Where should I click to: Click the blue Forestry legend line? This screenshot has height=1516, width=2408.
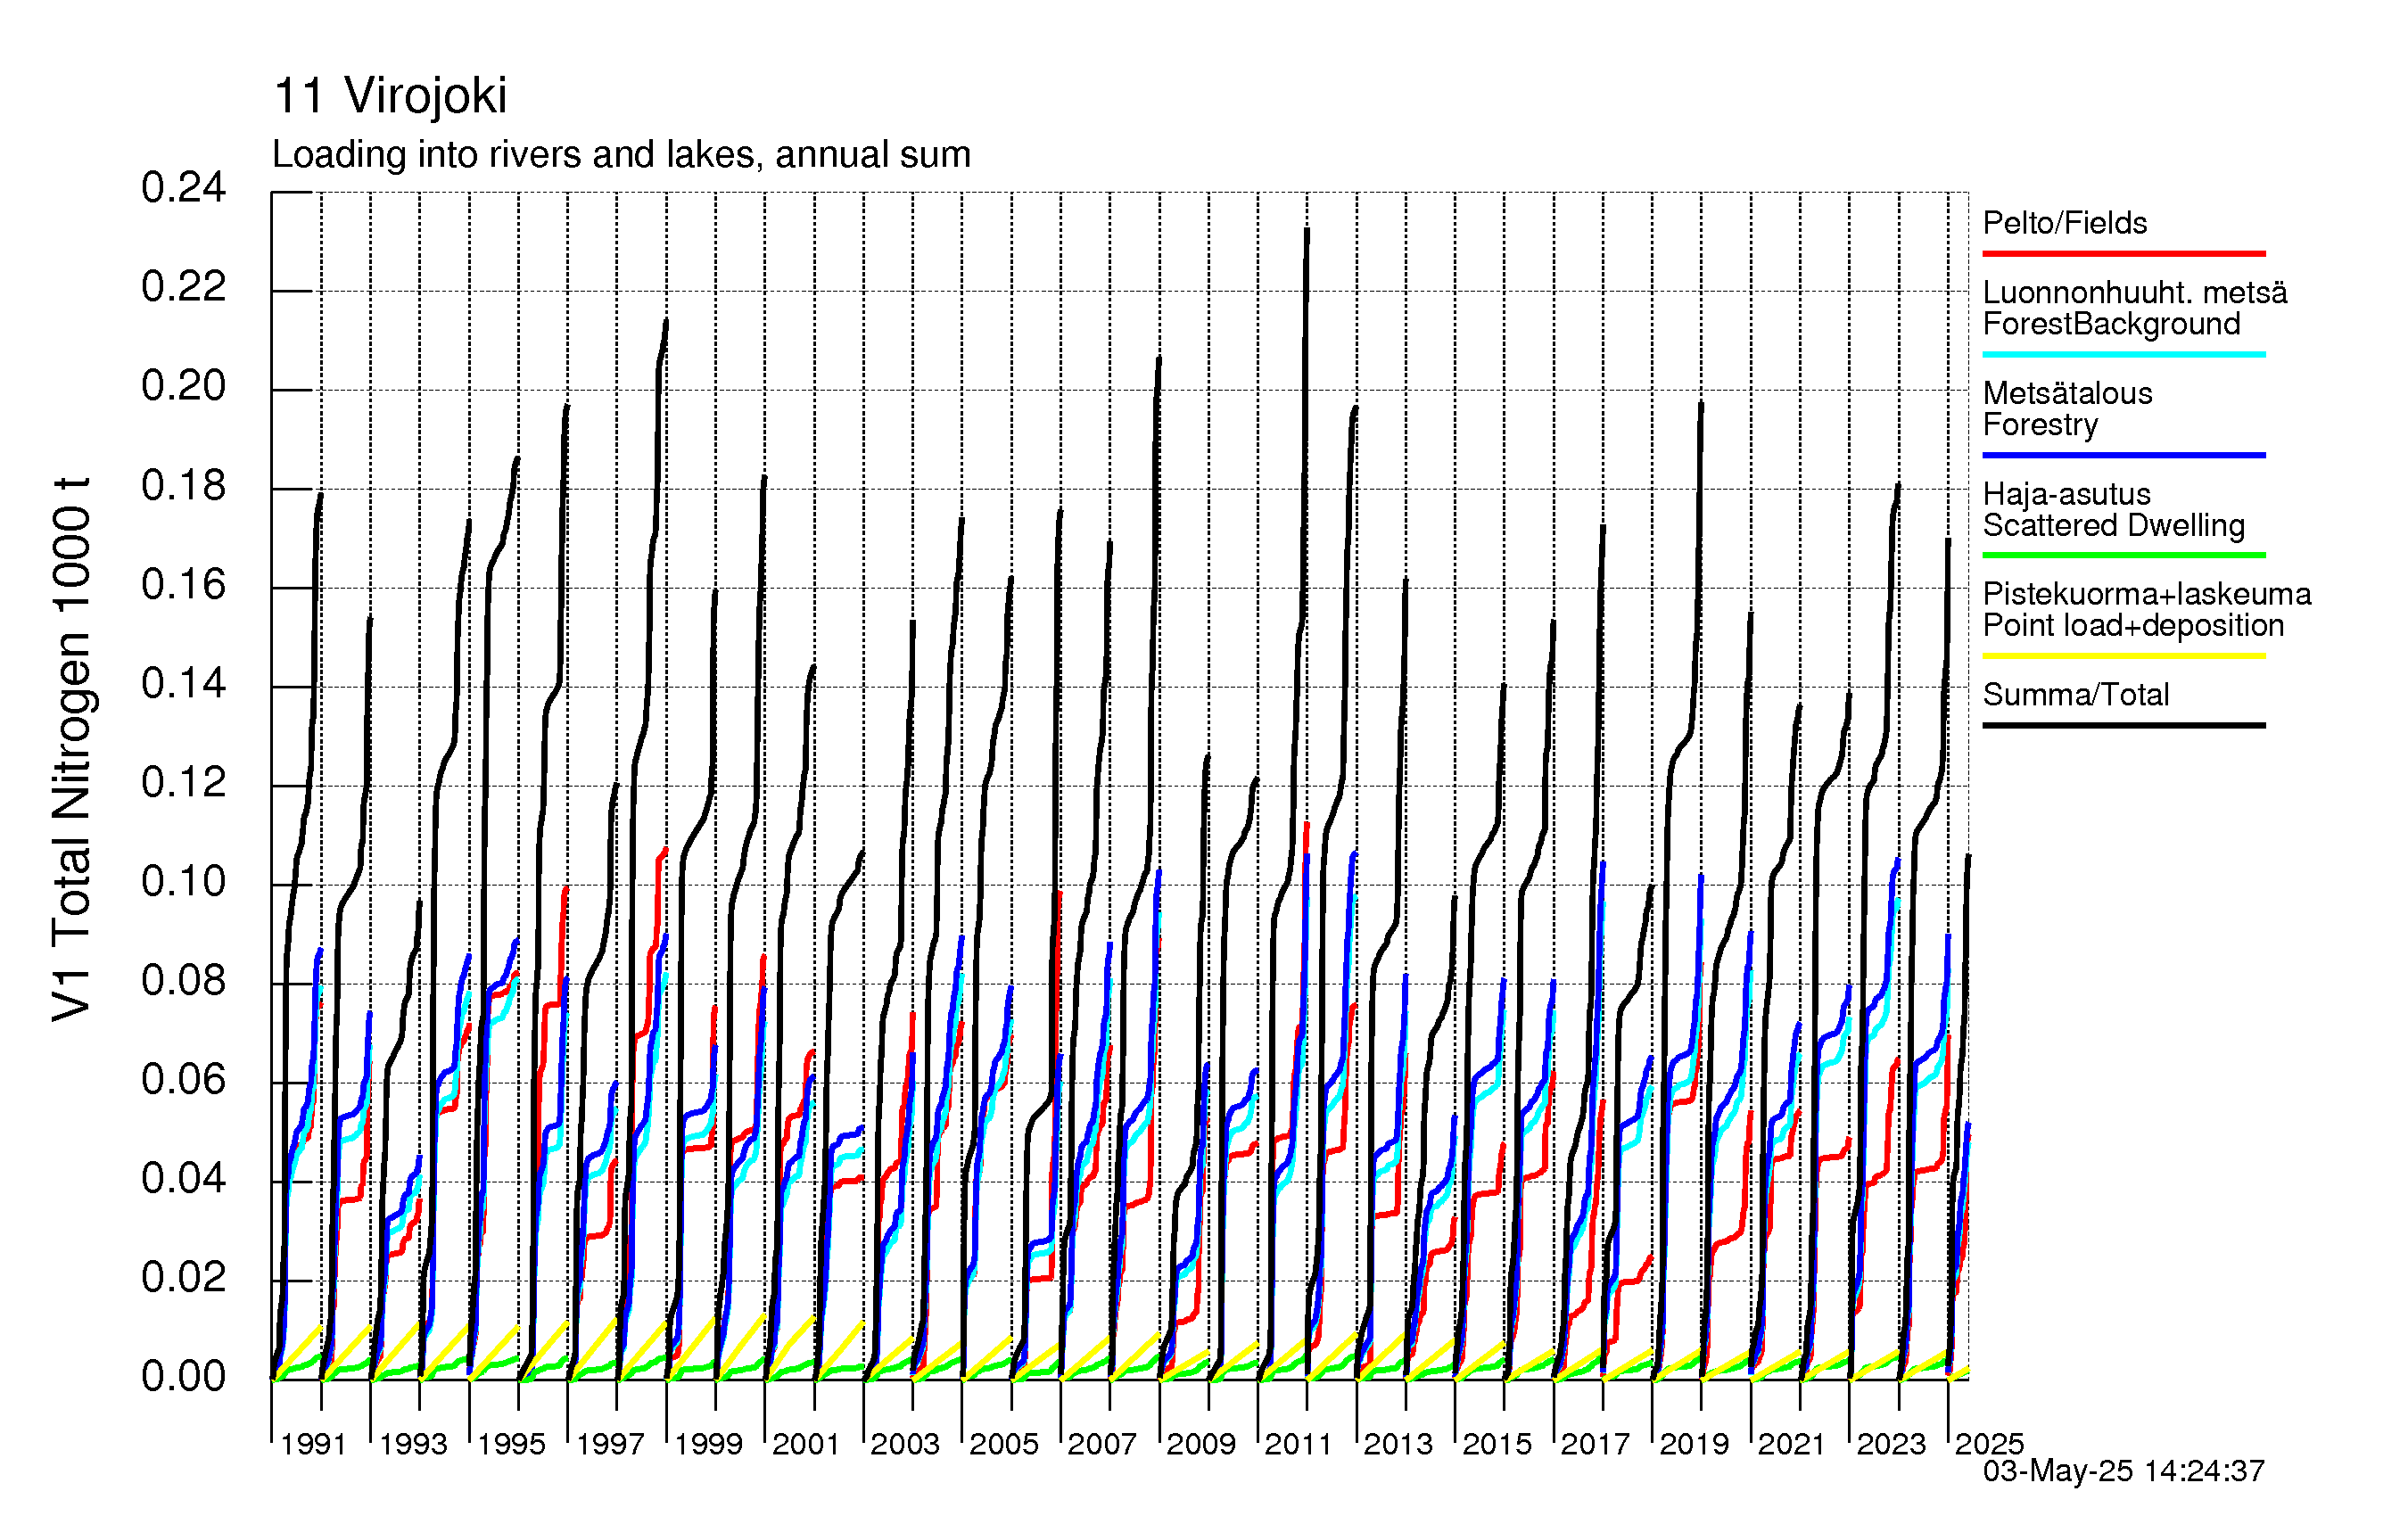[x=2123, y=455]
